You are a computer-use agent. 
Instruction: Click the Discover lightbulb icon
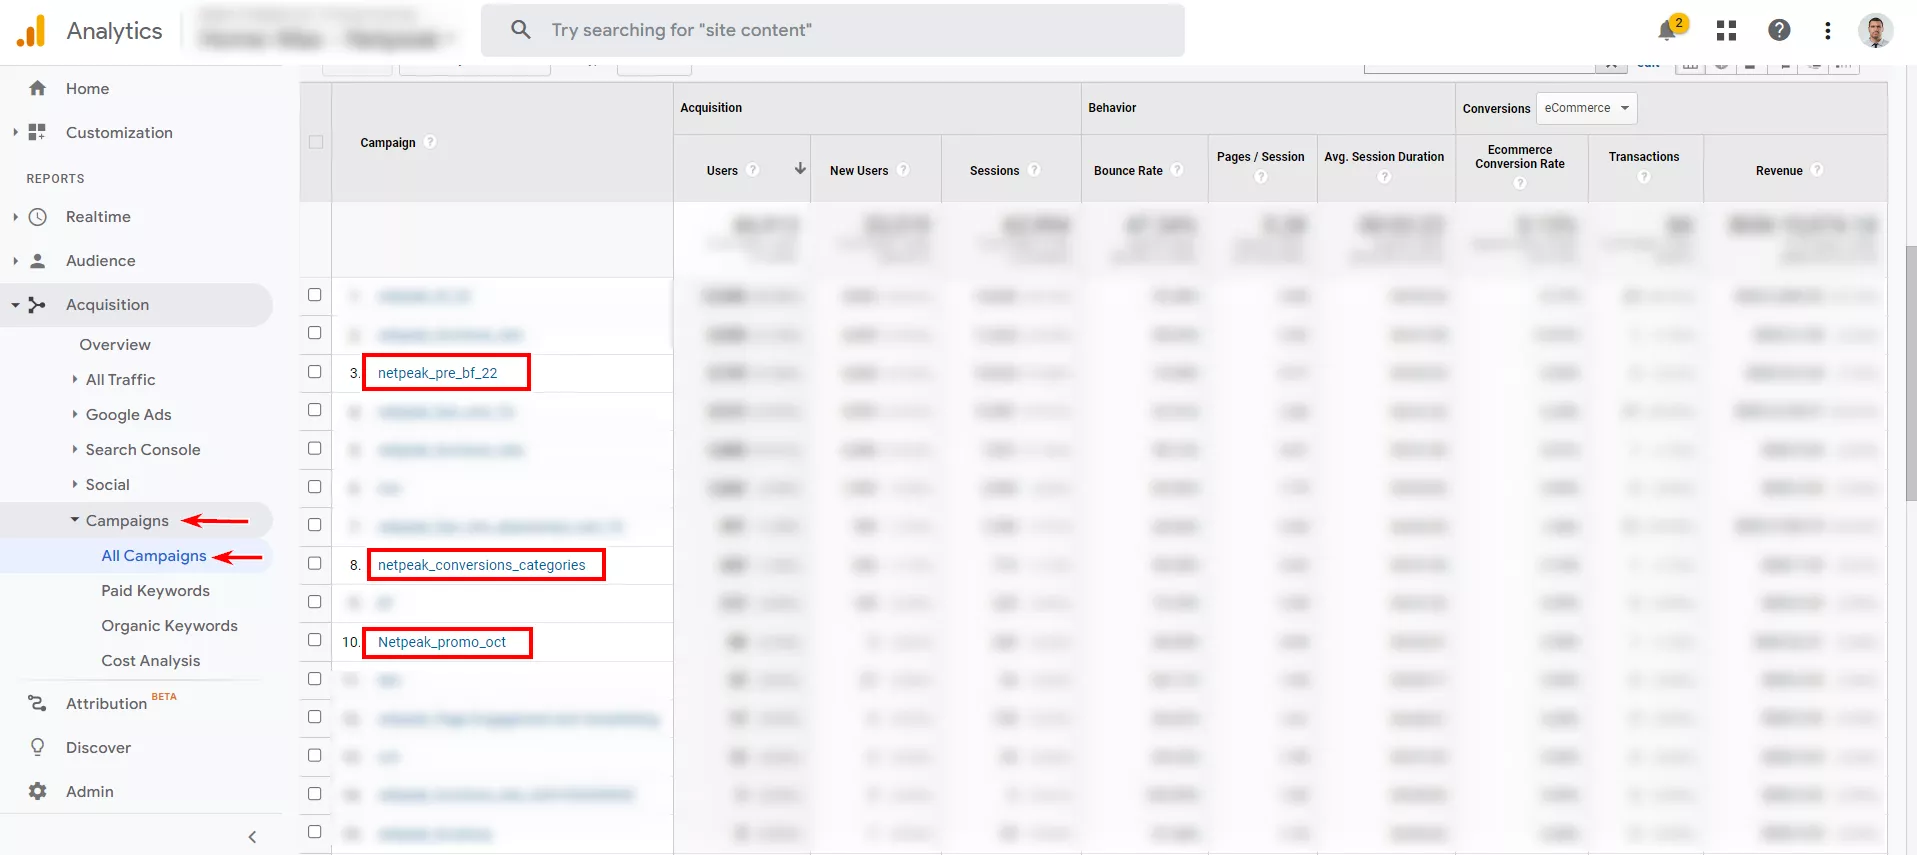click(x=38, y=747)
